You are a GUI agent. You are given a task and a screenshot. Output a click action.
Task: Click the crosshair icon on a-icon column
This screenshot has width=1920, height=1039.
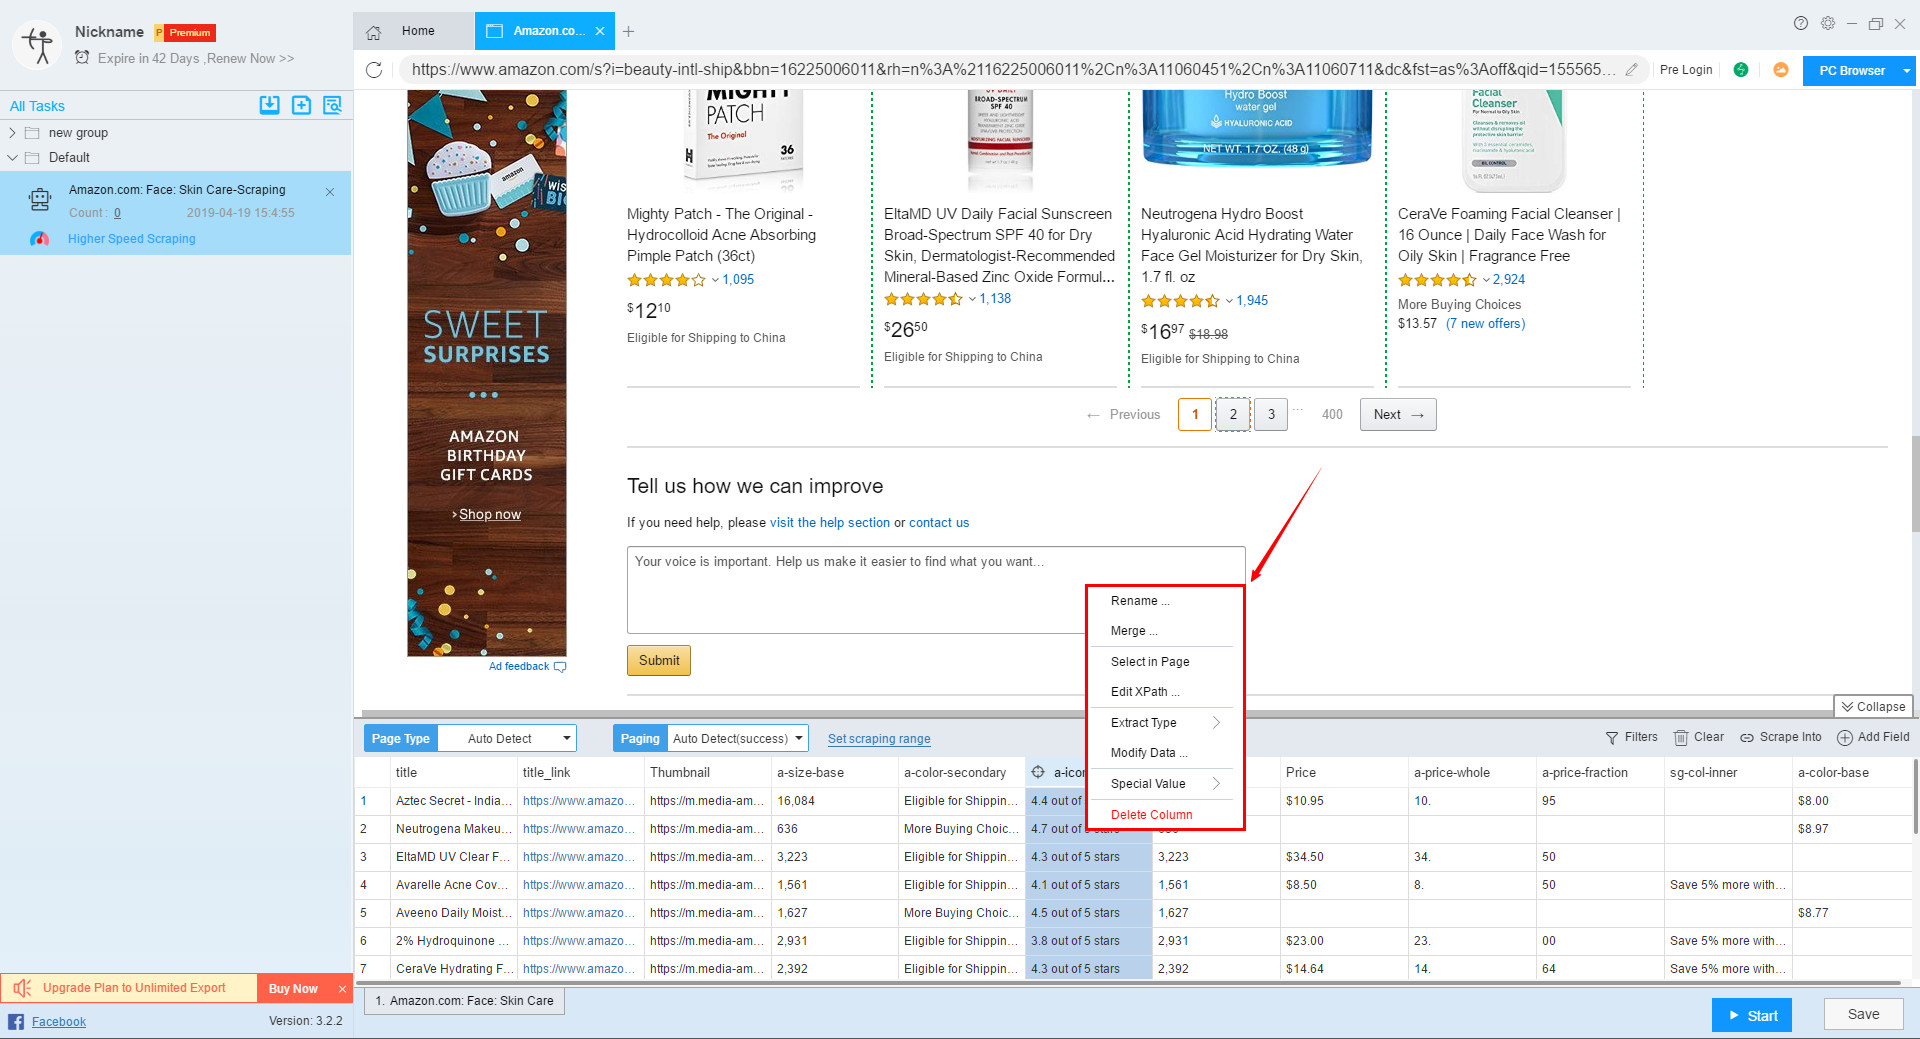1038,772
